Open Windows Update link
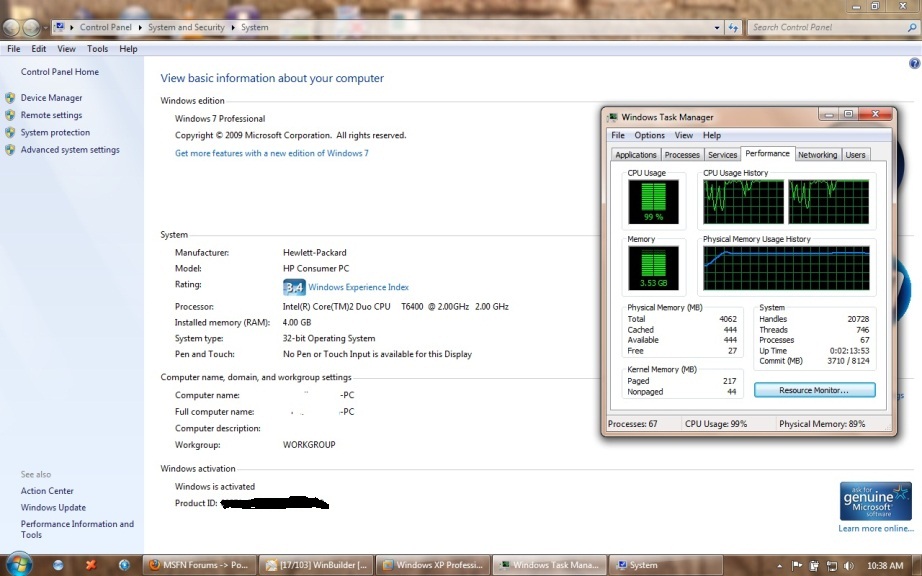This screenshot has height=576, width=922. click(x=53, y=507)
